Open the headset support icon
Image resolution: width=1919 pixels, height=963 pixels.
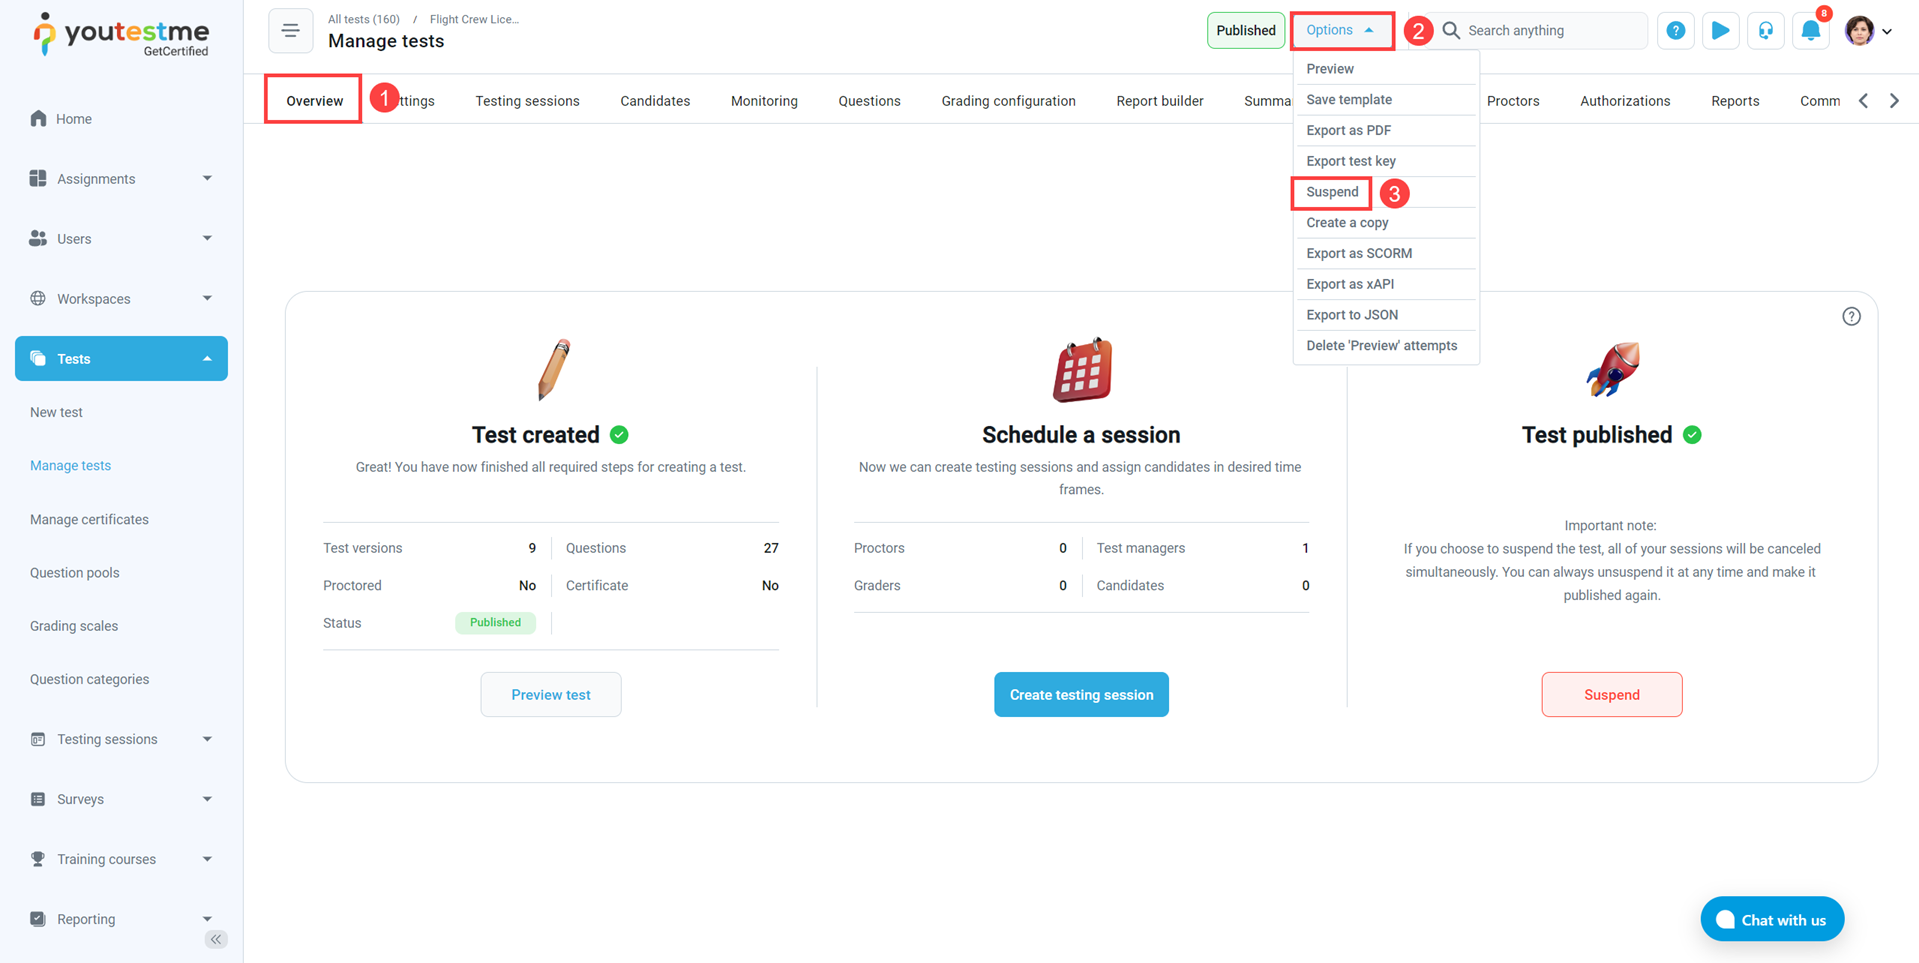[x=1765, y=31]
